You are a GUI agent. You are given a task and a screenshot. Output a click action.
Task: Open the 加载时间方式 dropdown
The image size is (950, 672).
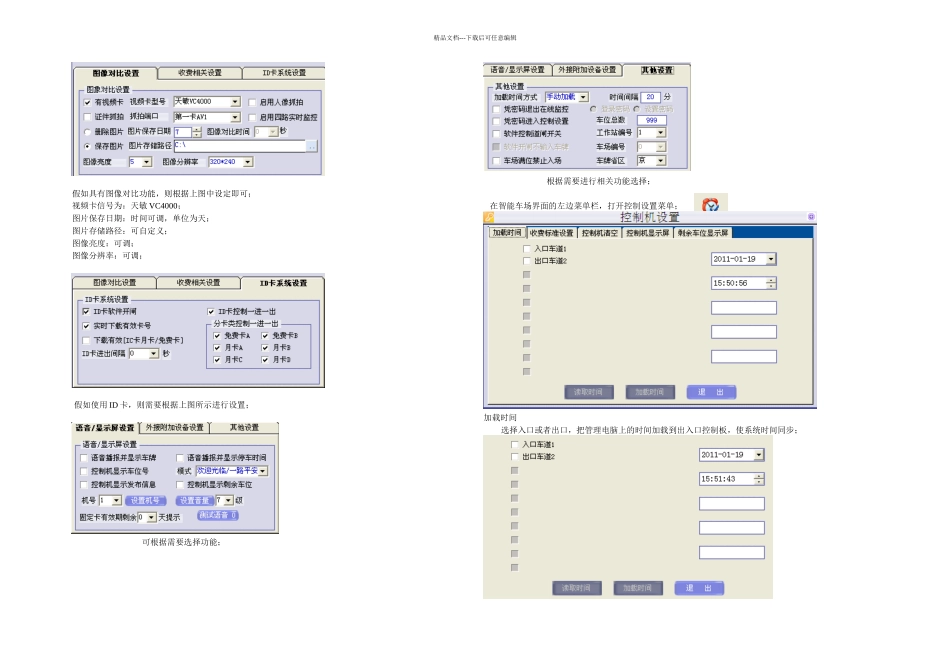click(x=583, y=97)
